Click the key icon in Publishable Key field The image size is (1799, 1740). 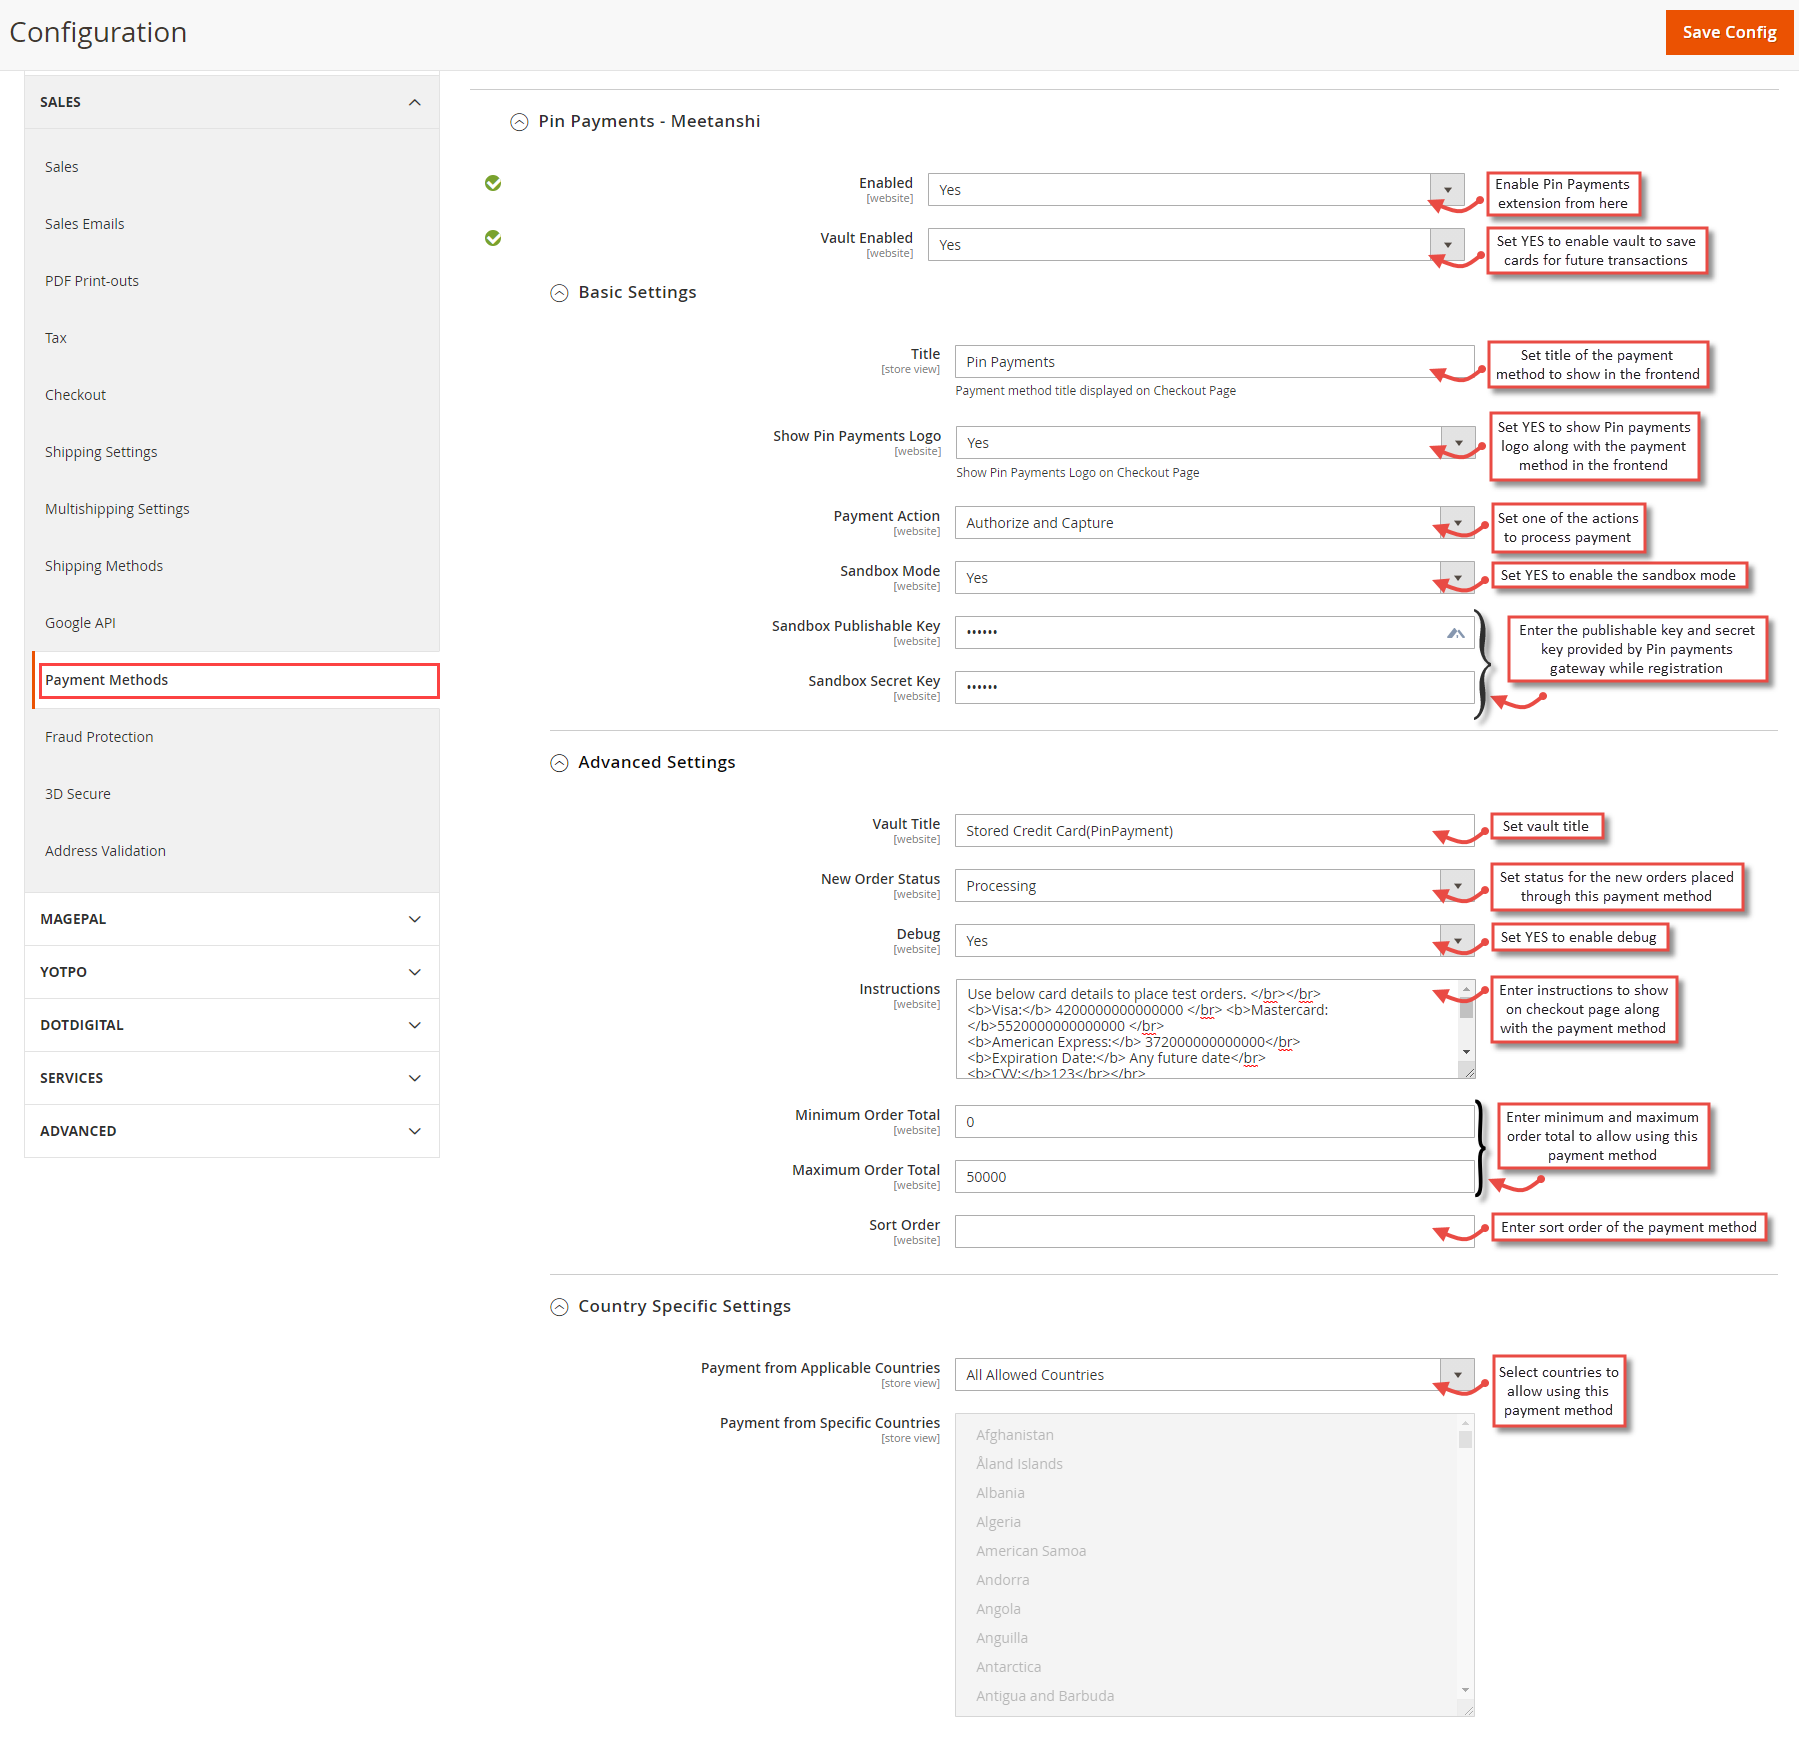click(1455, 633)
